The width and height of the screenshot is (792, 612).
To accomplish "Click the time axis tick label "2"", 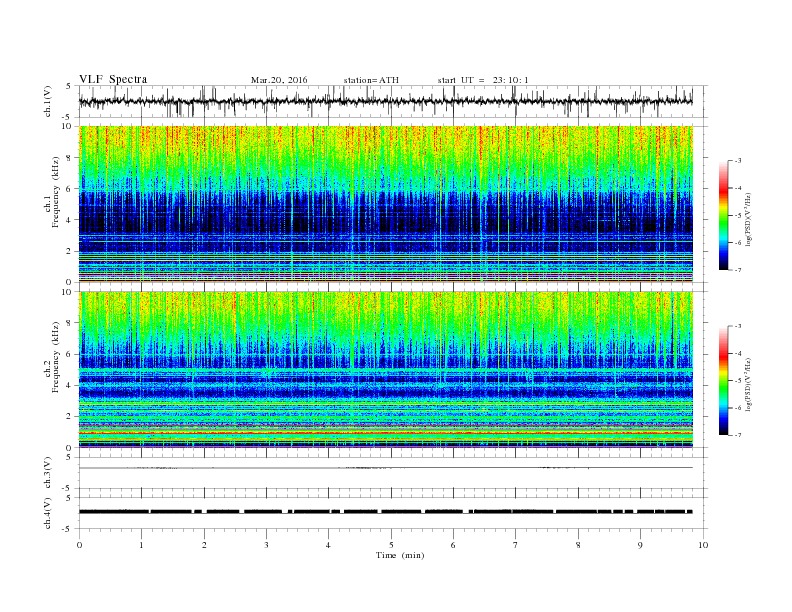I will pos(204,545).
